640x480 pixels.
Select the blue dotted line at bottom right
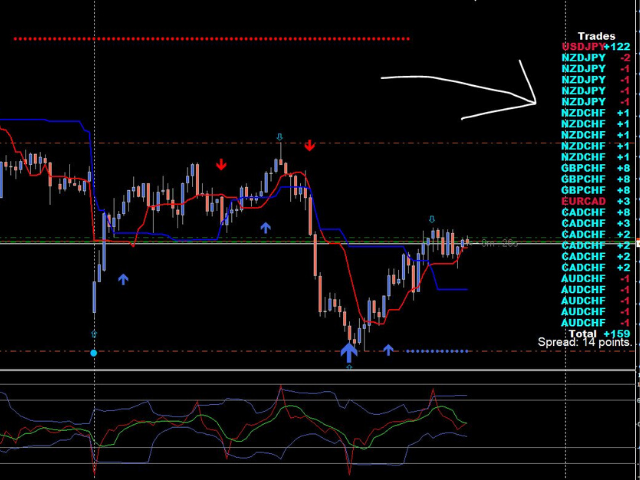point(438,351)
